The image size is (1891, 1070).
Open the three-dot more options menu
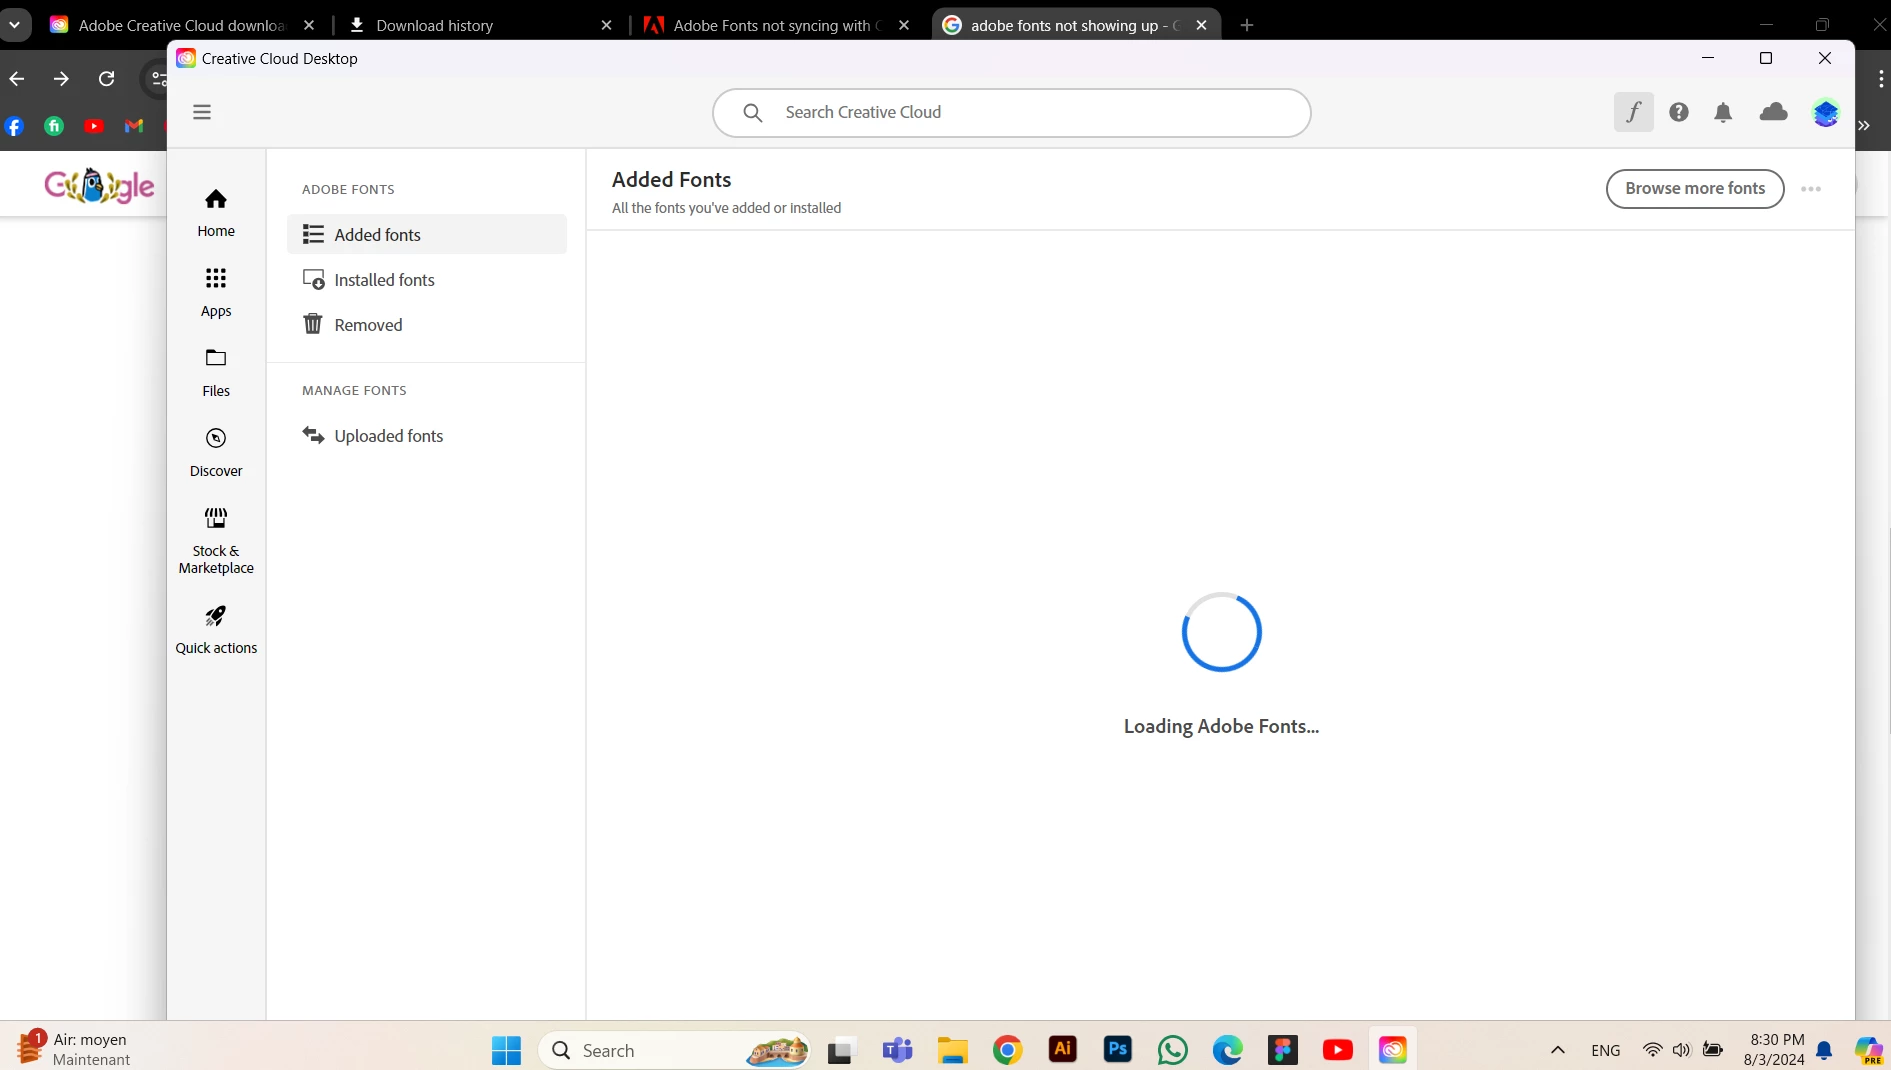[1811, 189]
